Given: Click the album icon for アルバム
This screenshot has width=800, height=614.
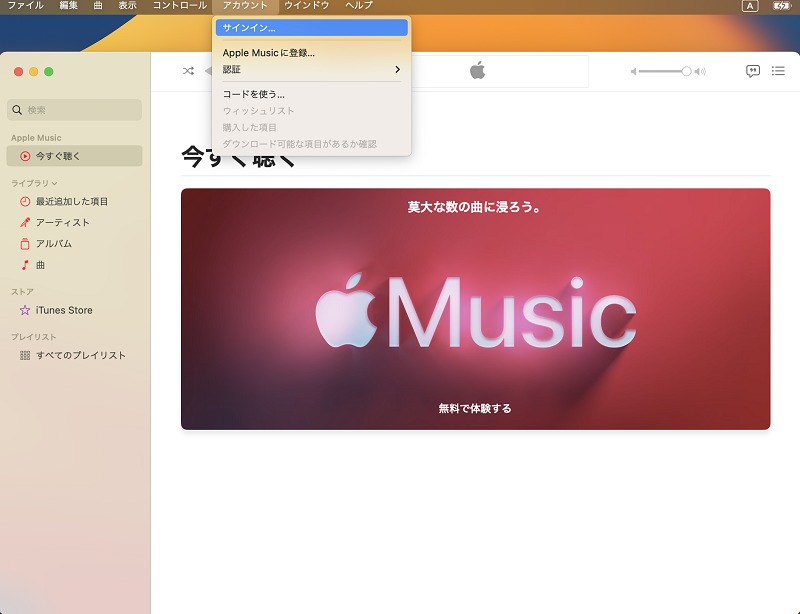Looking at the screenshot, I should click(24, 244).
